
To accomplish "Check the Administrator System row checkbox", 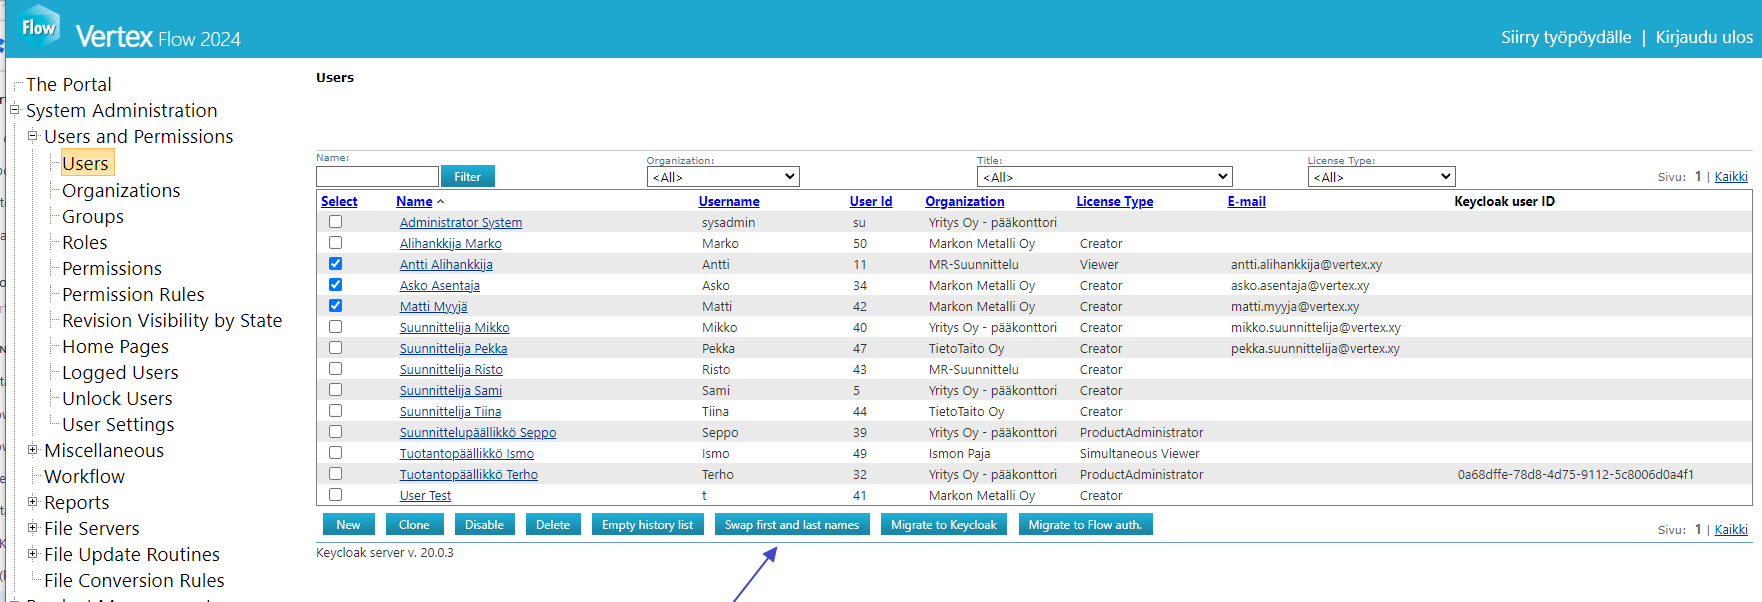I will [x=335, y=222].
